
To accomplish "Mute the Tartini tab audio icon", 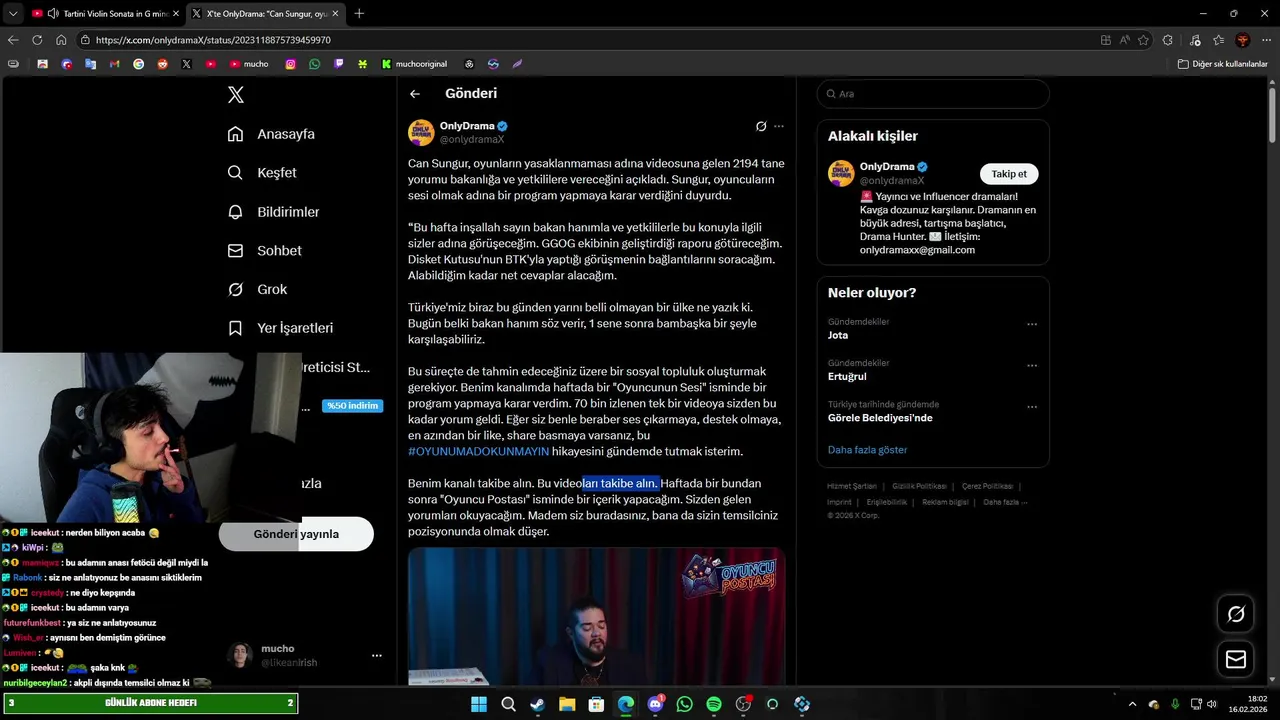I will (x=51, y=14).
